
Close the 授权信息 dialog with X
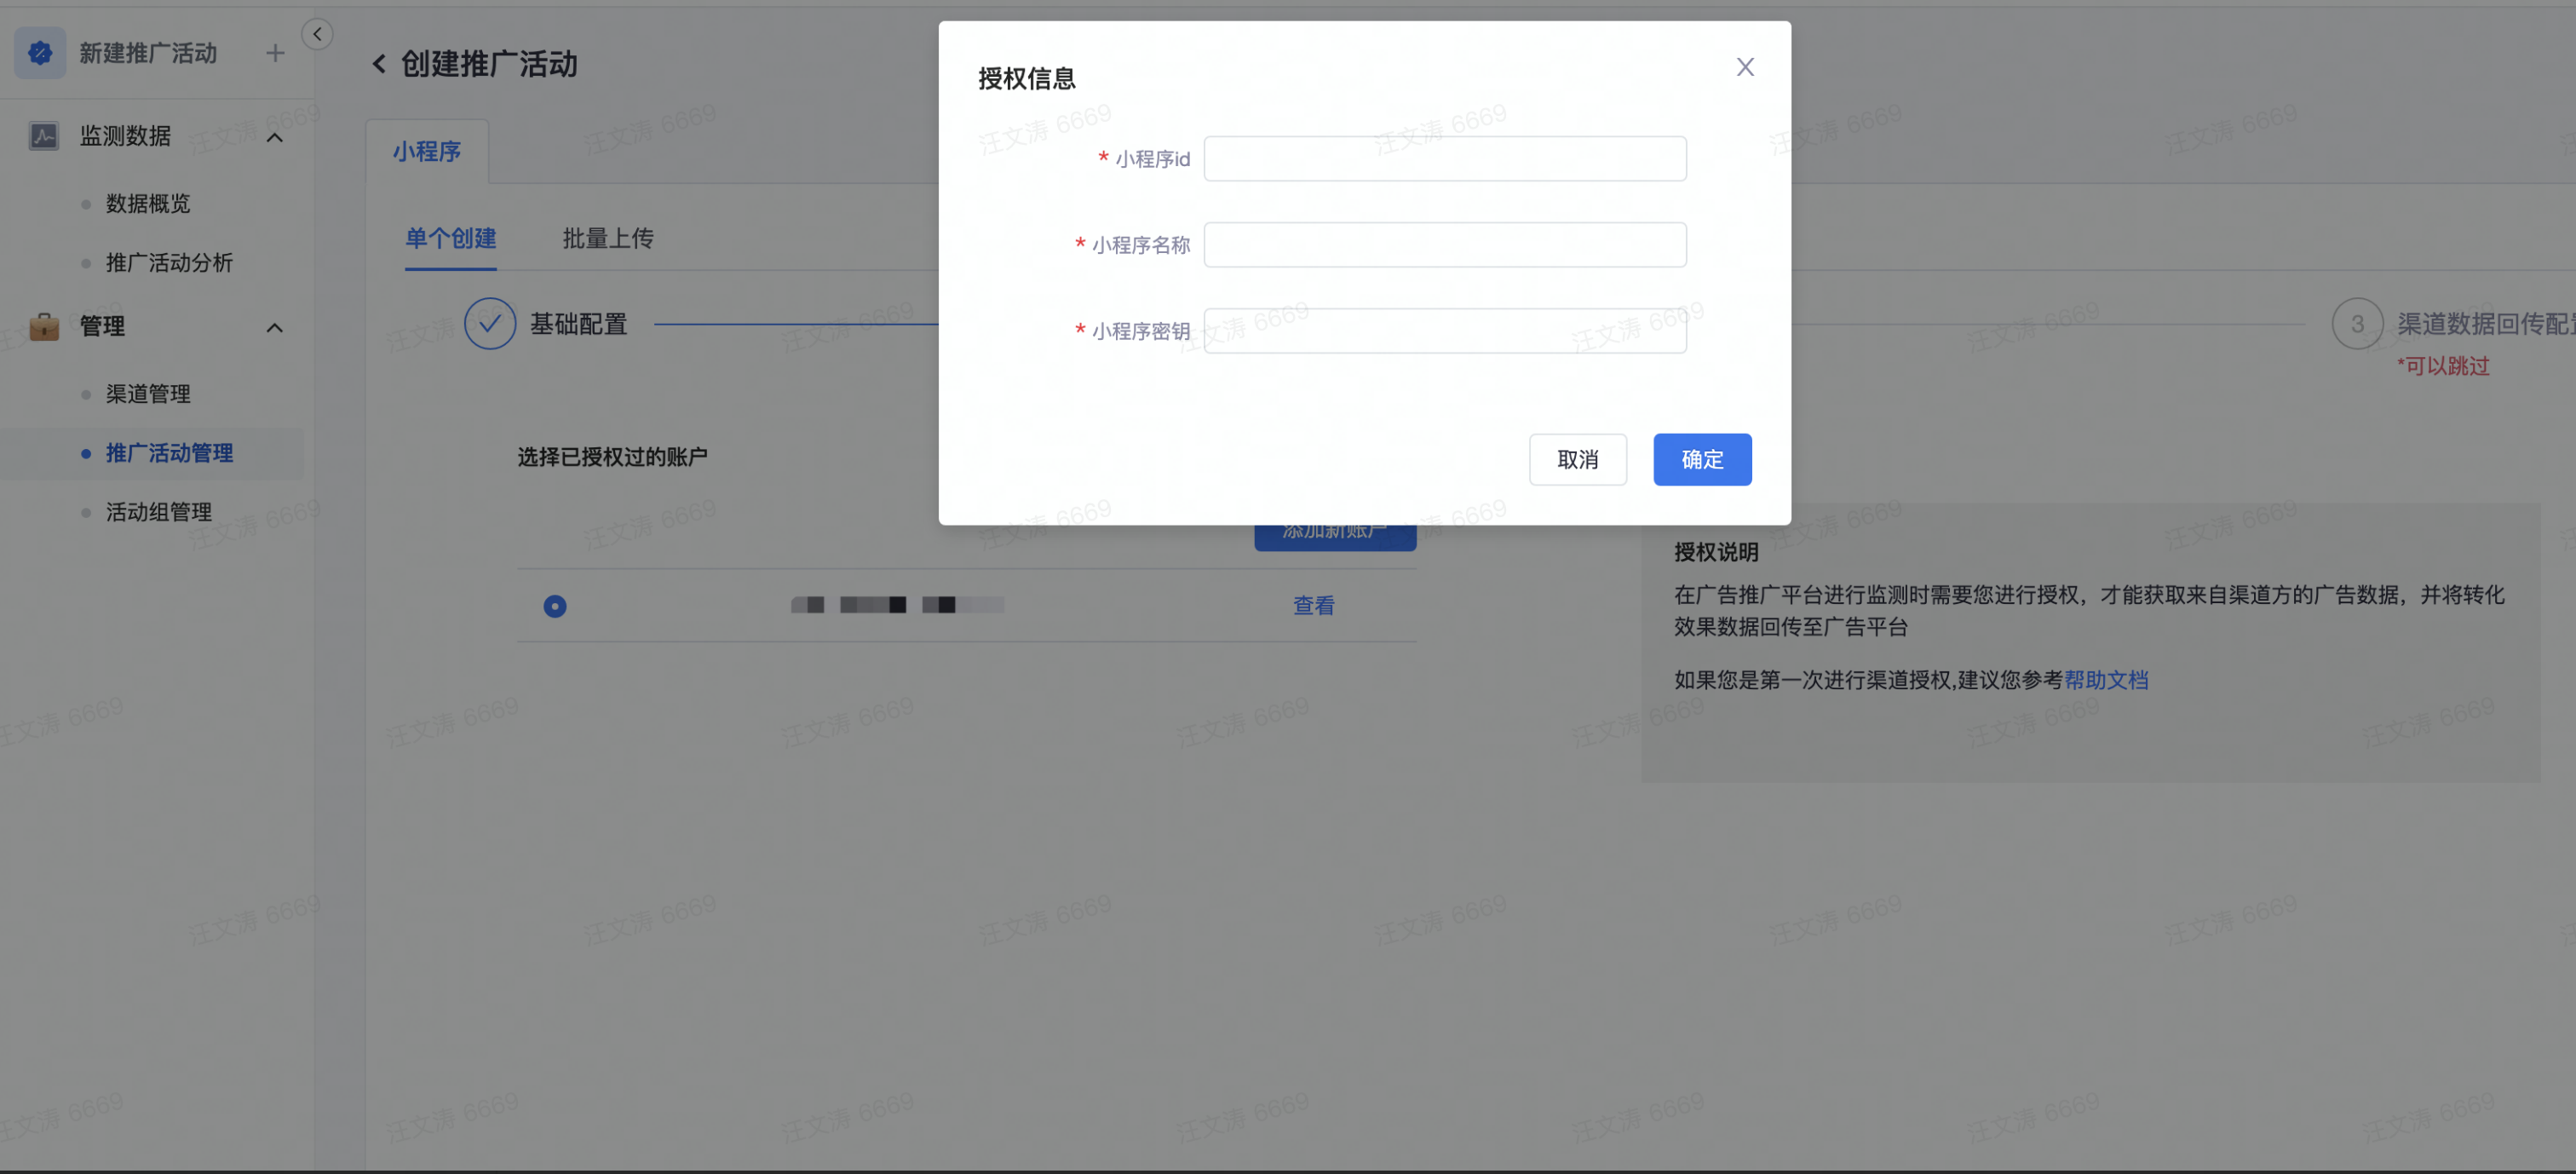(x=1745, y=67)
